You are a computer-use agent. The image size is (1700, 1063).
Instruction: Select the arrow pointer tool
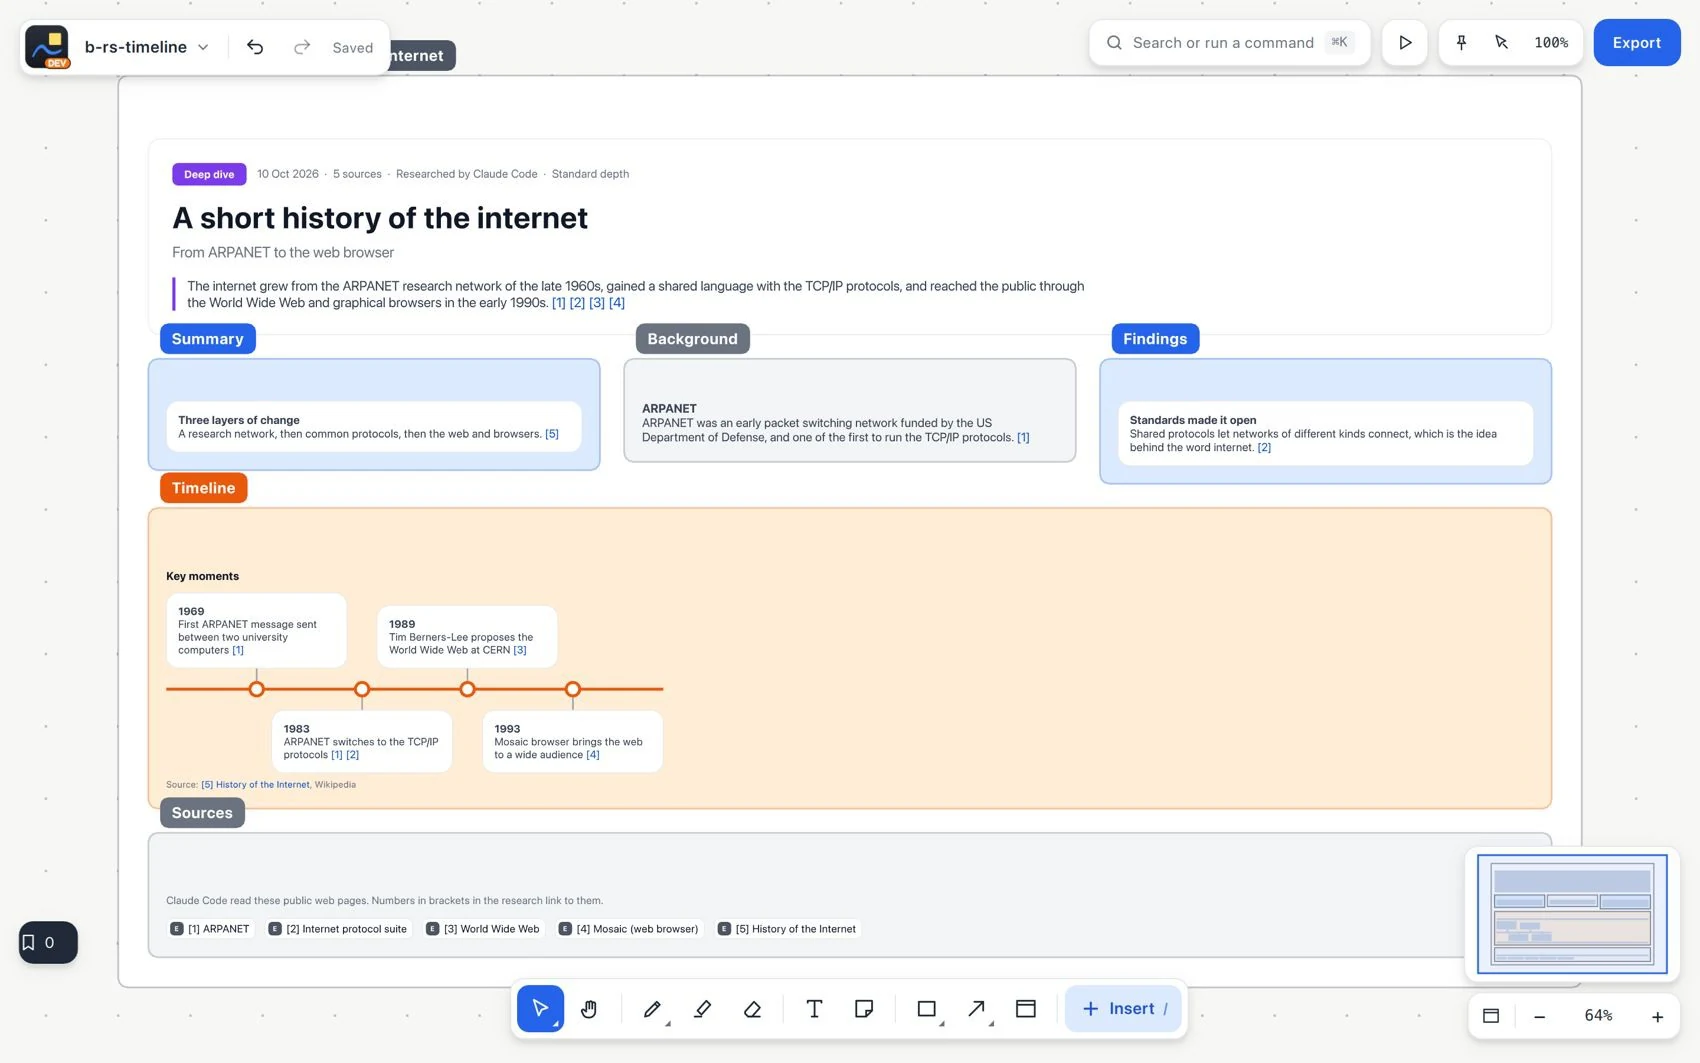point(540,1008)
